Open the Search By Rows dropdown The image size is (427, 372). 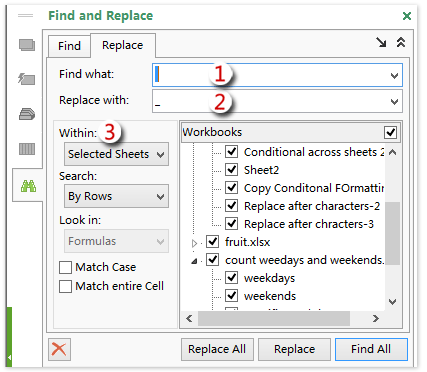tap(116, 196)
